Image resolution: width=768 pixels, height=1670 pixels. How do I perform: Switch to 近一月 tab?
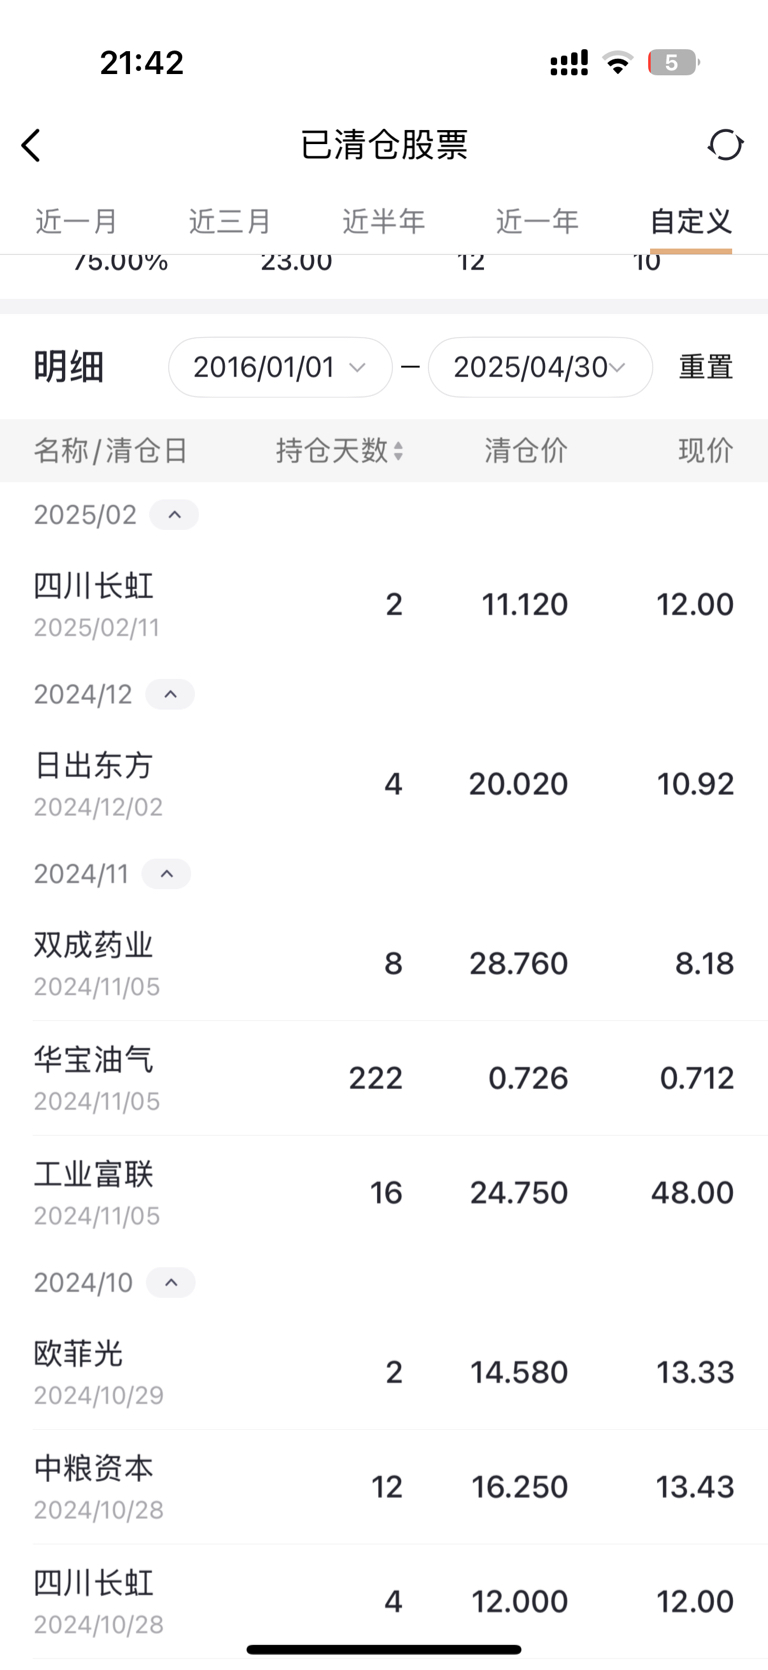click(x=77, y=221)
